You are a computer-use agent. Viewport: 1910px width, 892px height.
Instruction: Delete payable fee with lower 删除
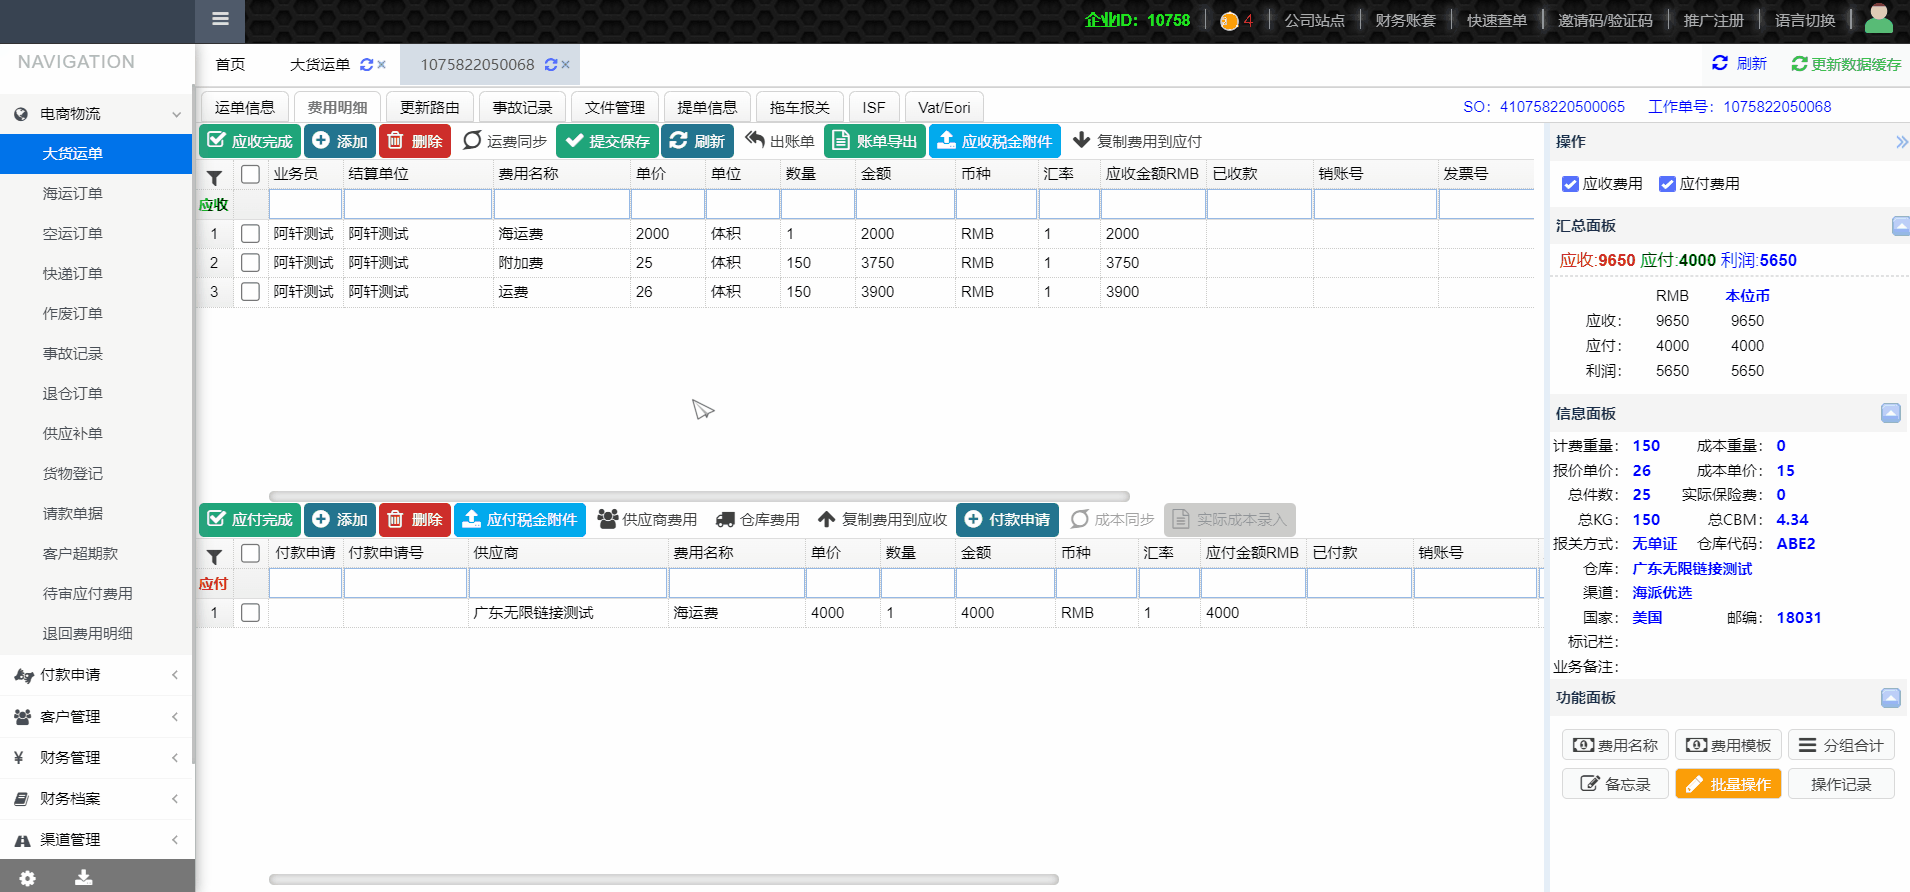click(415, 519)
